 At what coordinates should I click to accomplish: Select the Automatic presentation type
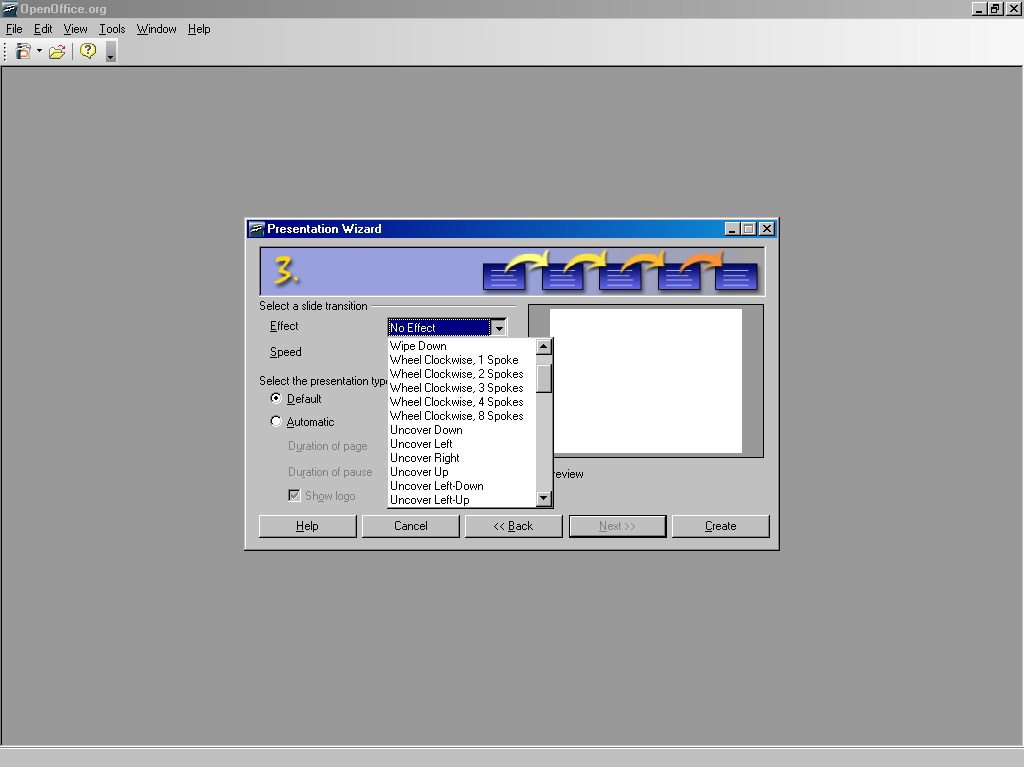[x=277, y=422]
